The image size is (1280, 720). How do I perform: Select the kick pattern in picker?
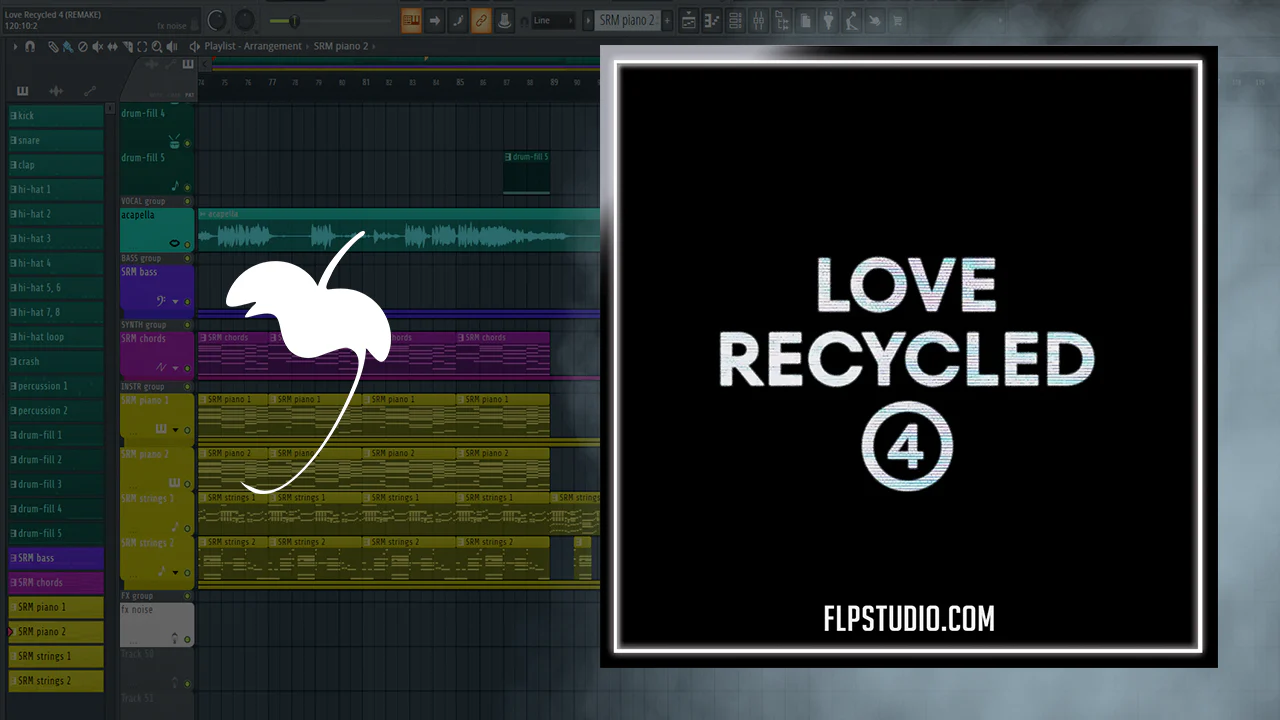tap(56, 116)
